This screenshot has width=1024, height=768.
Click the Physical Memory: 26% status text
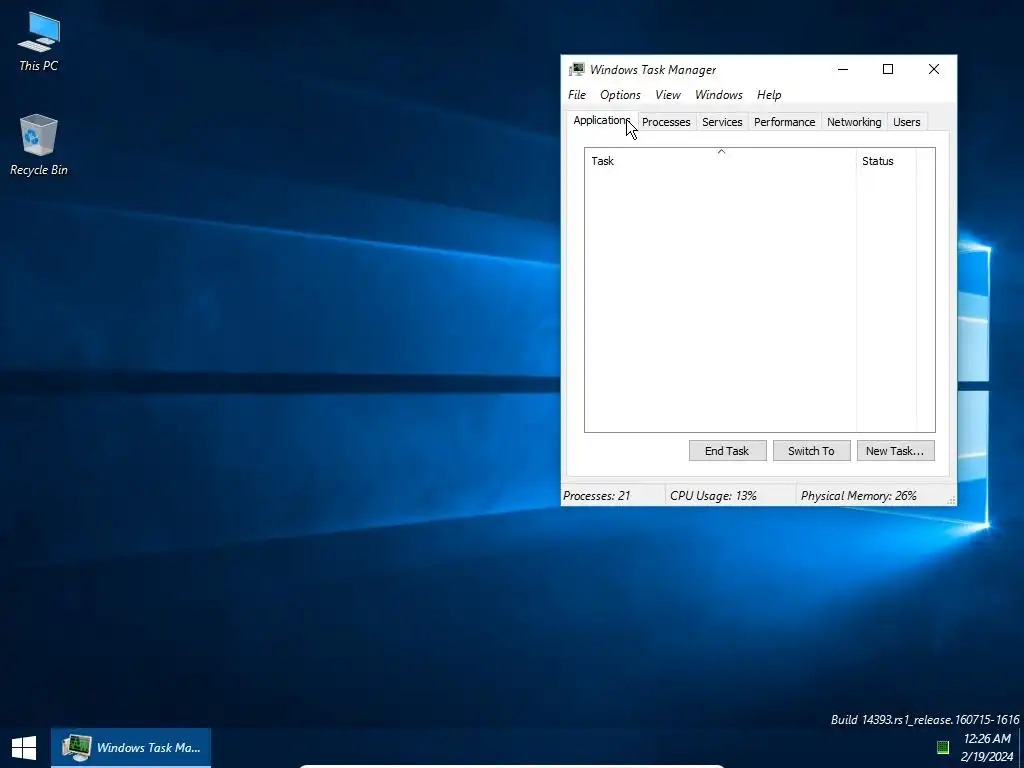tap(859, 496)
